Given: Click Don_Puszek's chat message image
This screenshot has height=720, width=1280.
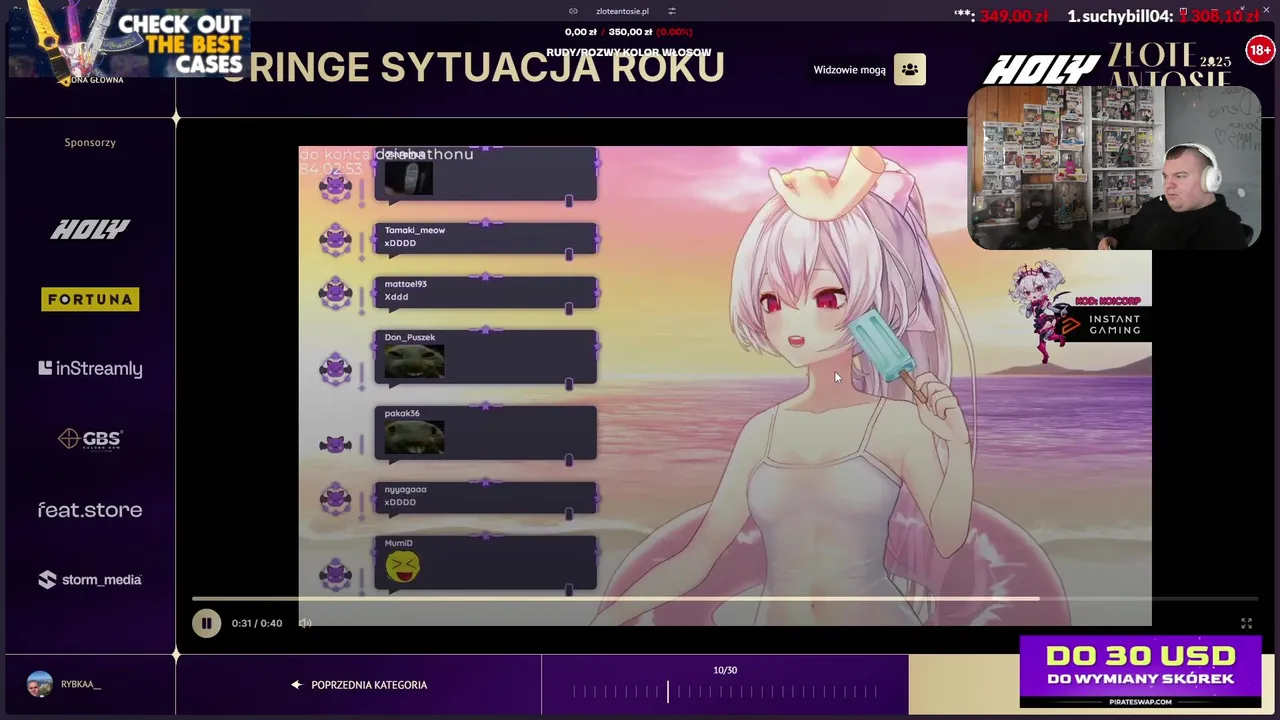Looking at the screenshot, I should click(414, 361).
